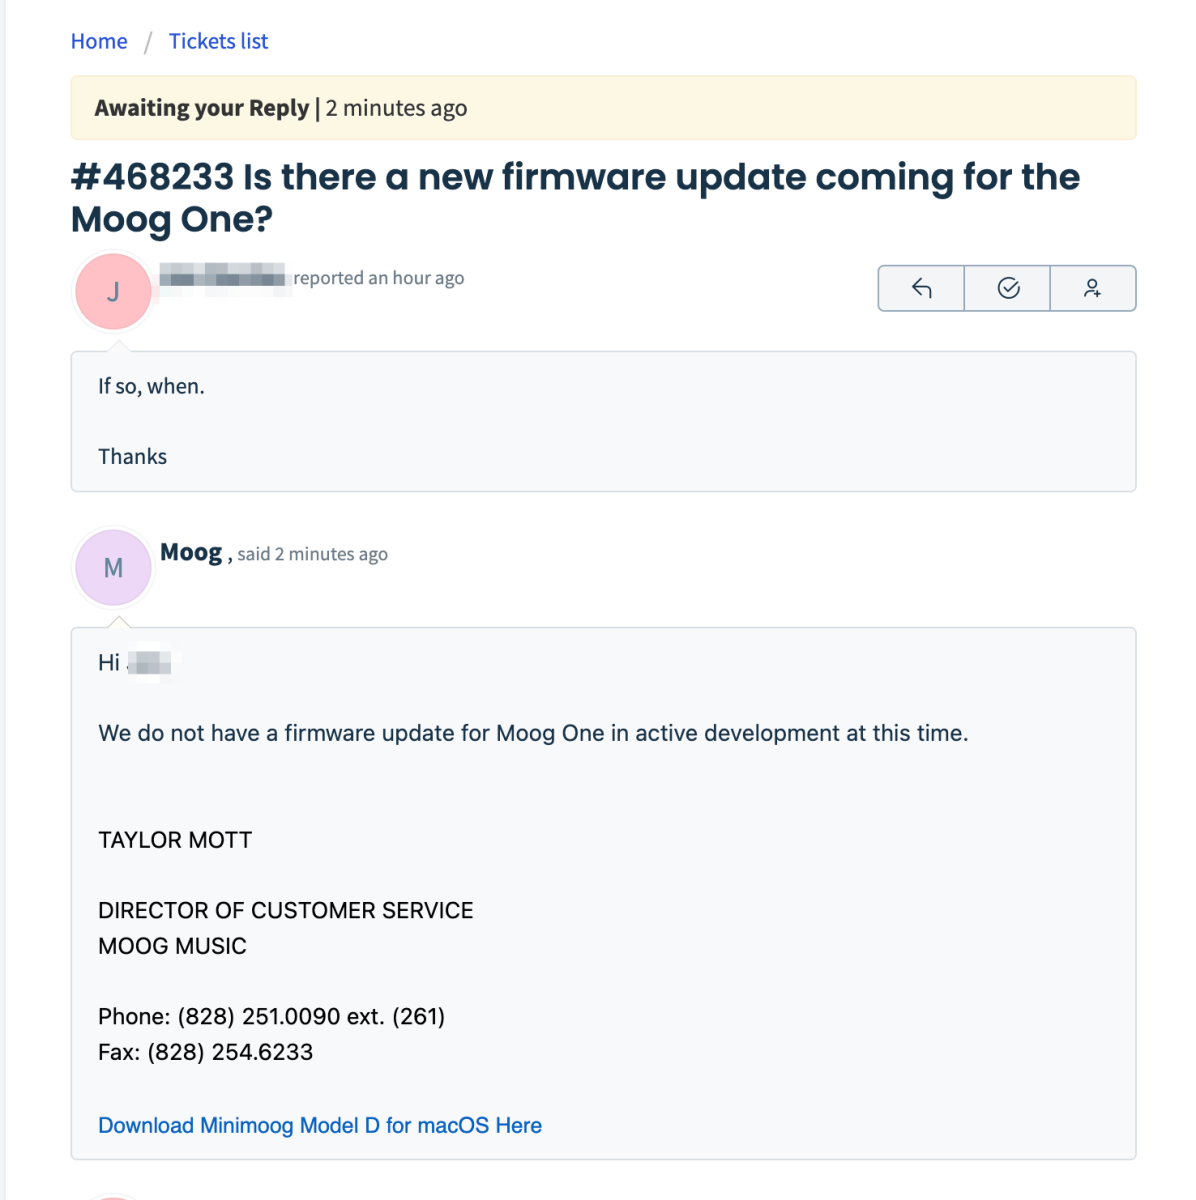Click the blurred reporter name
1196x1200 pixels.
(223, 277)
